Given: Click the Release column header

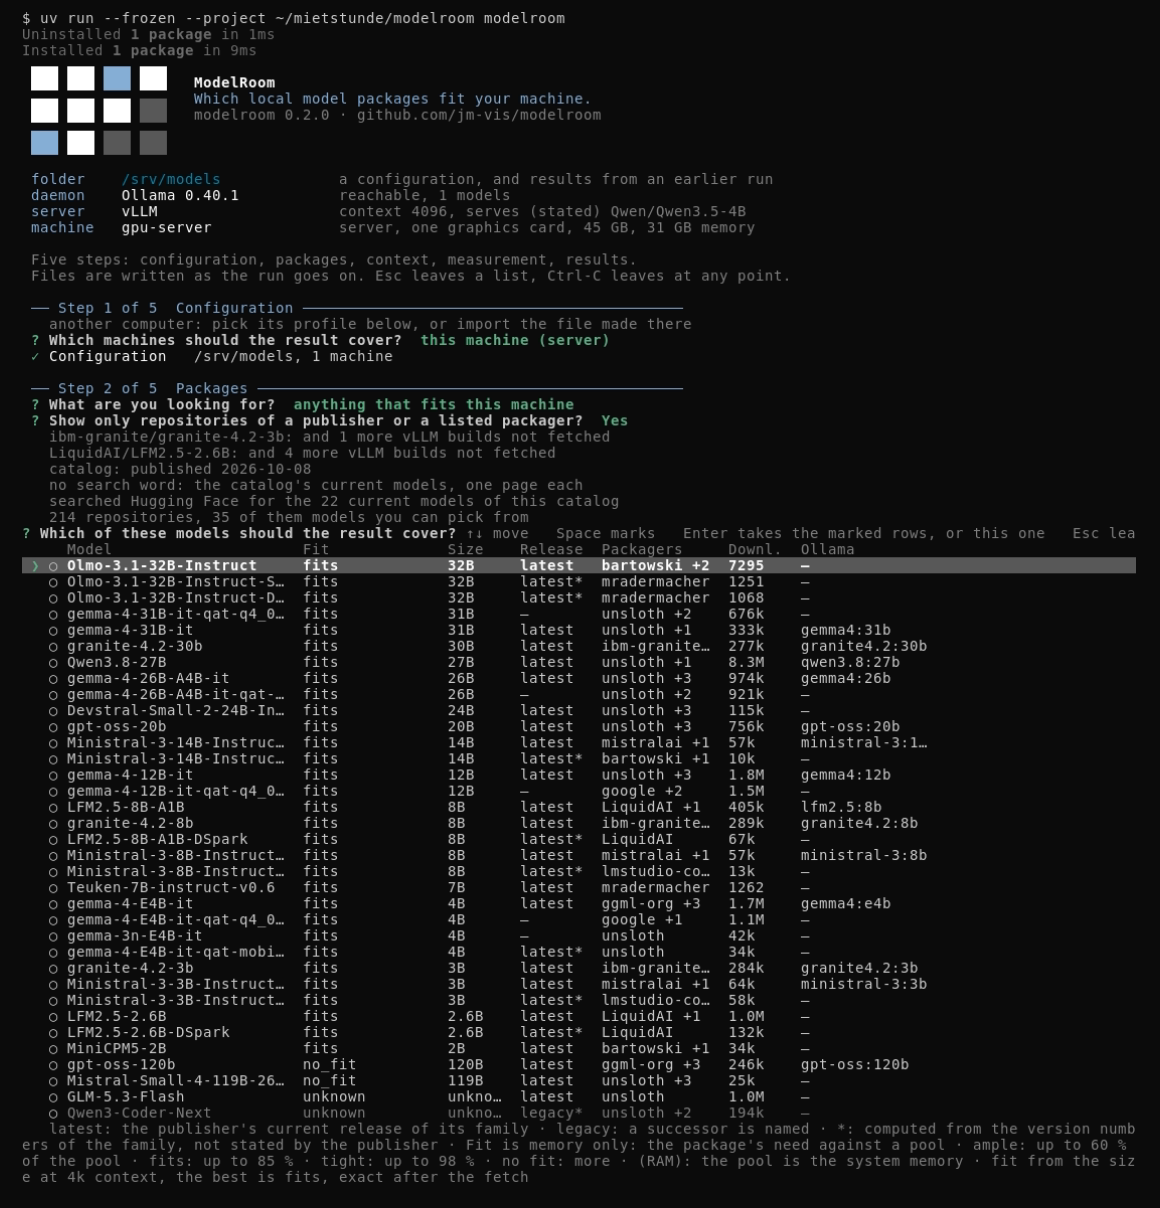Looking at the screenshot, I should 551,549.
